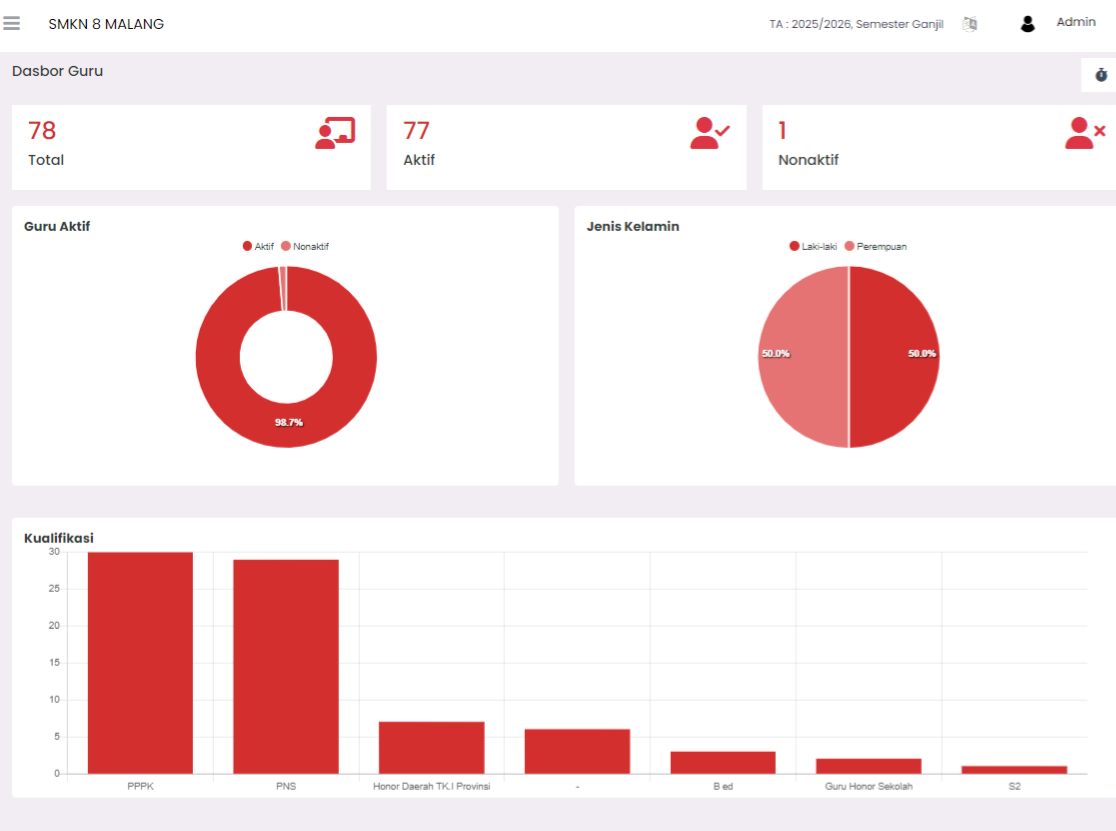The width and height of the screenshot is (1116, 831).
Task: Toggle Aktif legend in Guru Aktif chart
Action: coord(258,246)
